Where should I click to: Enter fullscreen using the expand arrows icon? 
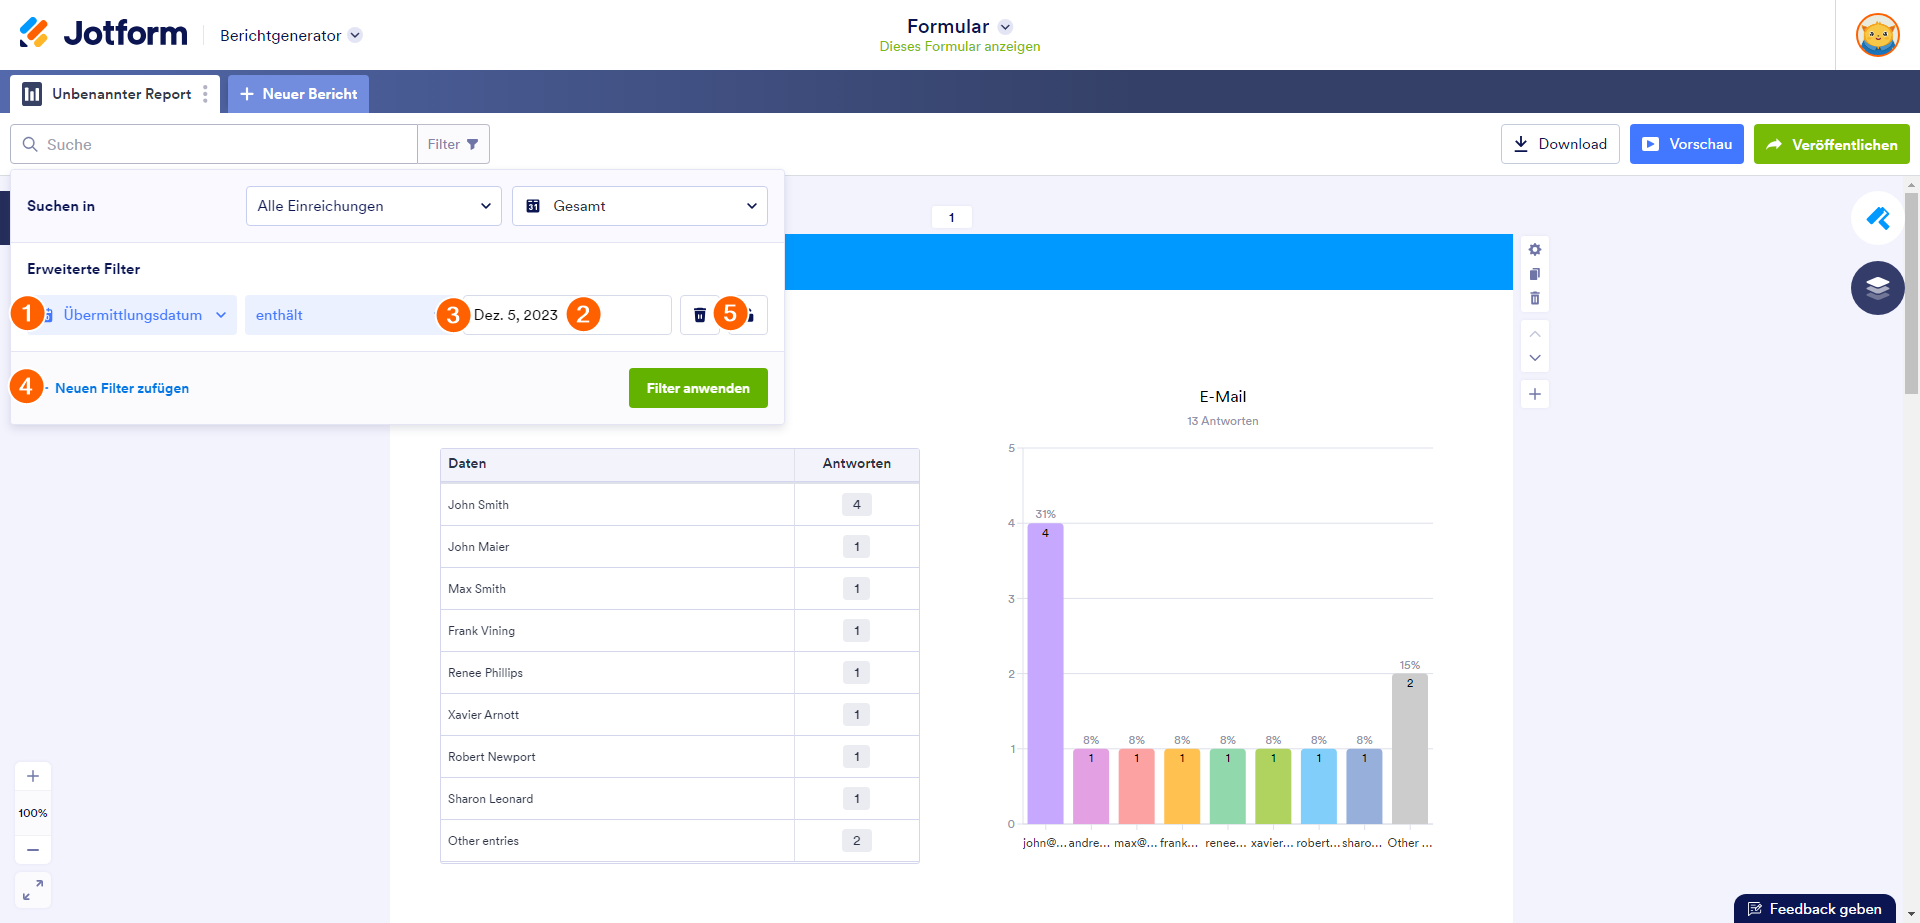coord(33,889)
